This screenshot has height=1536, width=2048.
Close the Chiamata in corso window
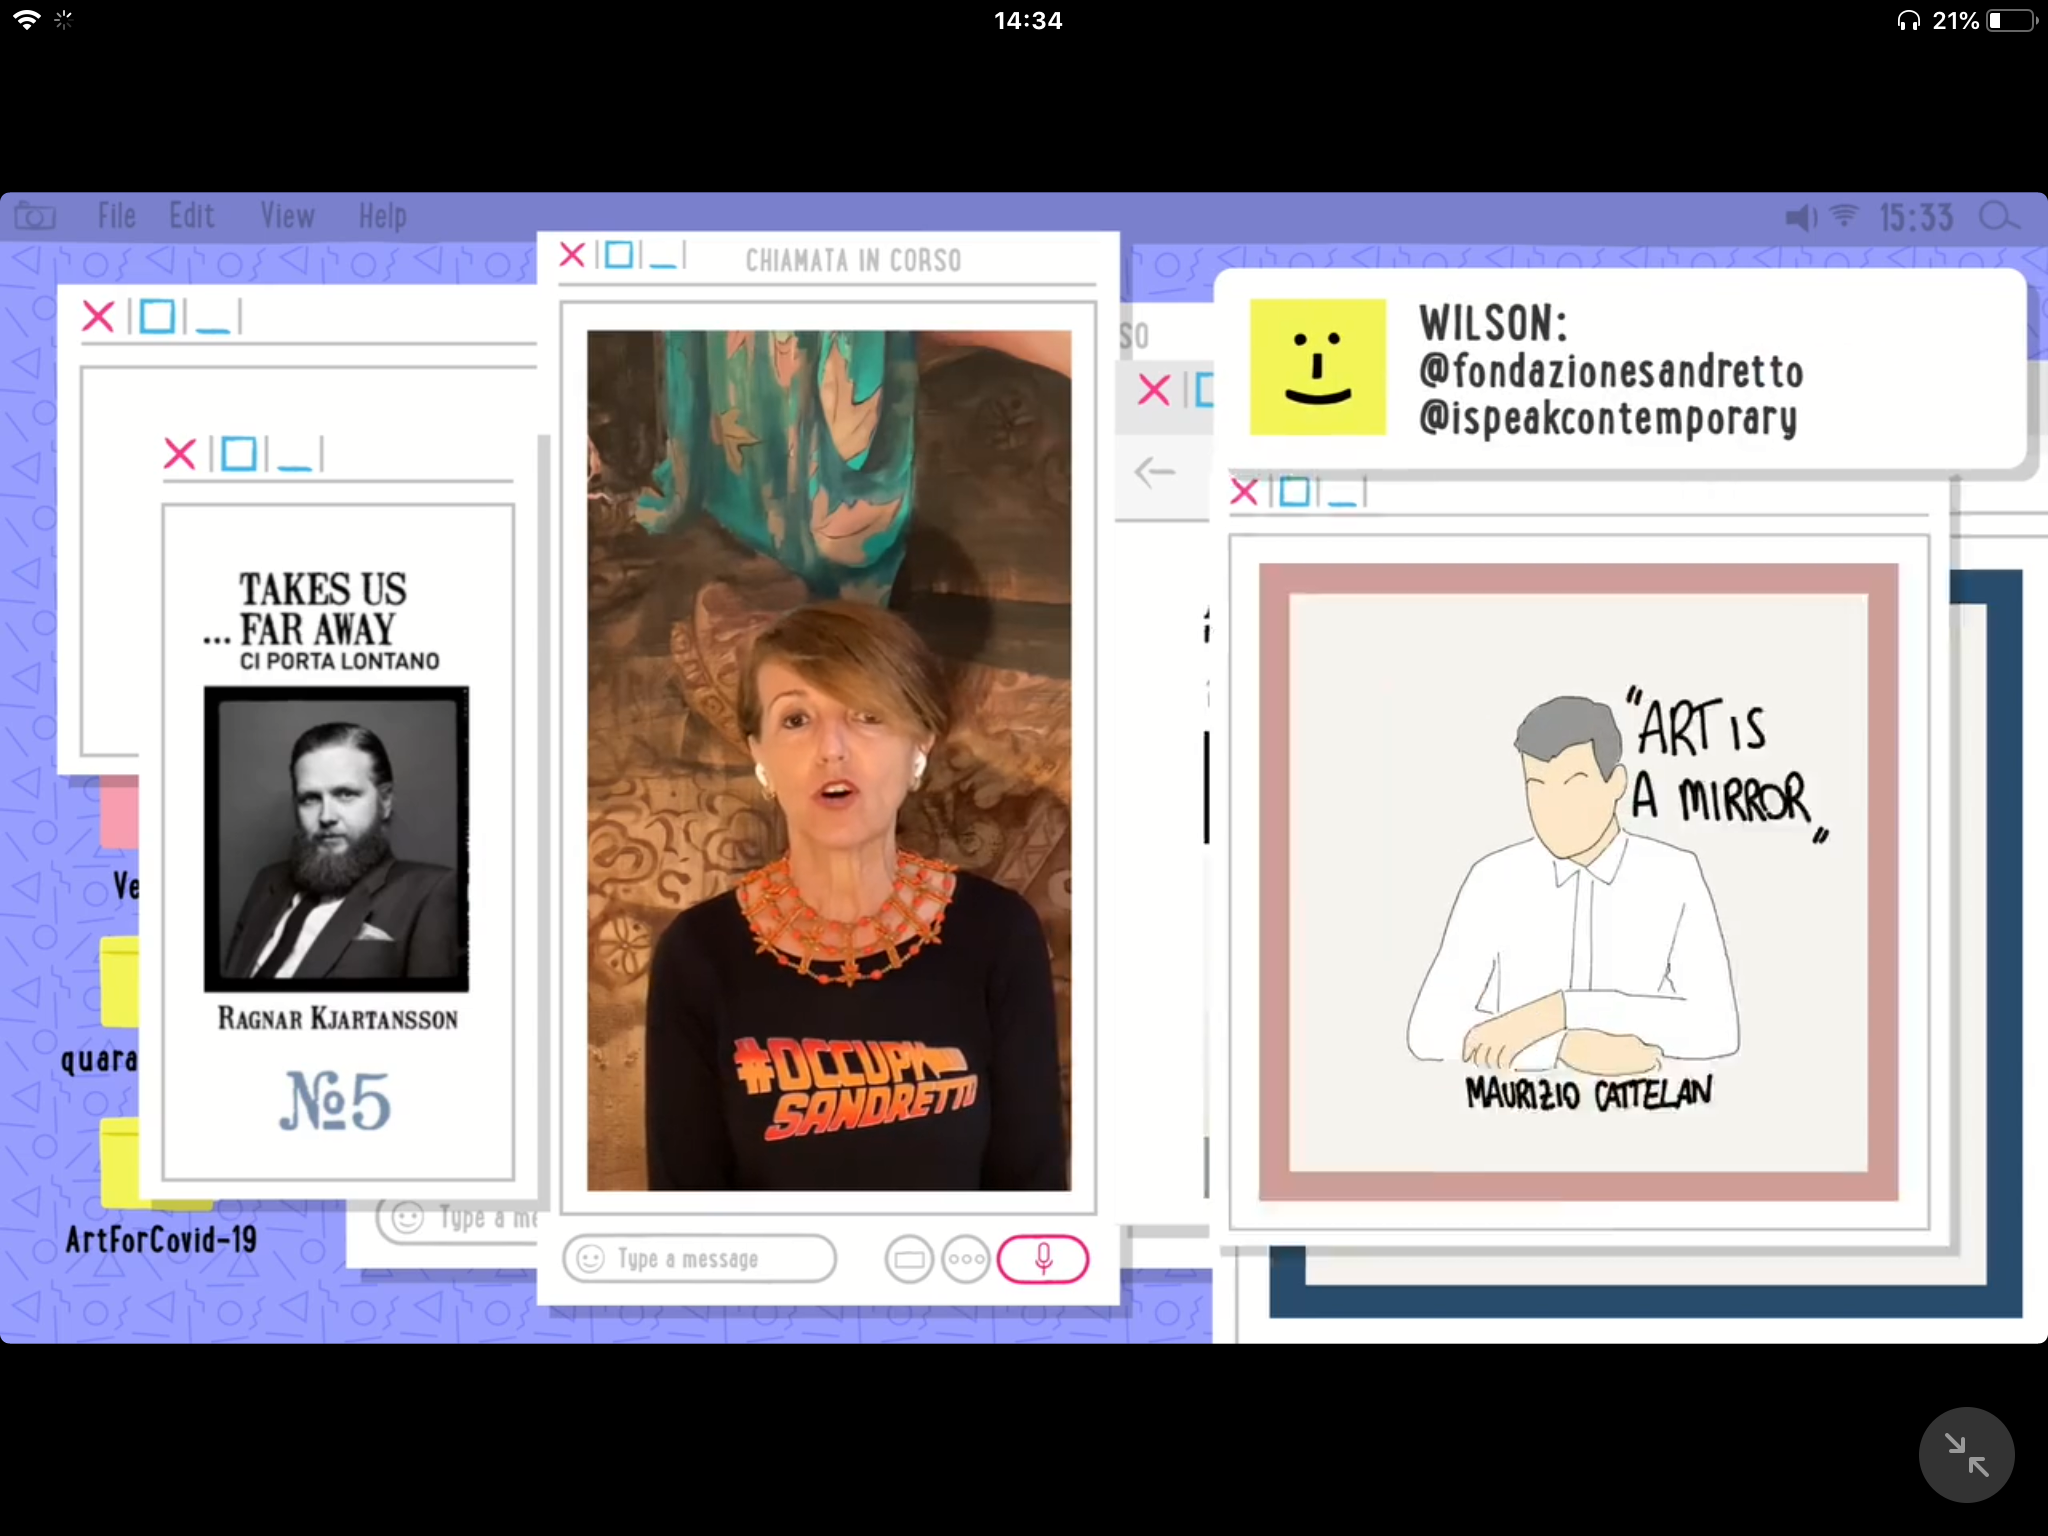572,255
